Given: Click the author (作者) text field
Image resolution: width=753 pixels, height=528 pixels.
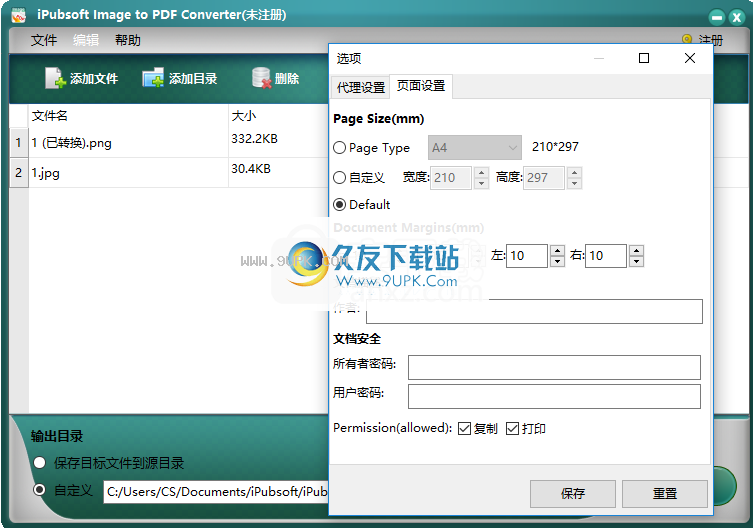Looking at the screenshot, I should pyautogui.click(x=534, y=311).
